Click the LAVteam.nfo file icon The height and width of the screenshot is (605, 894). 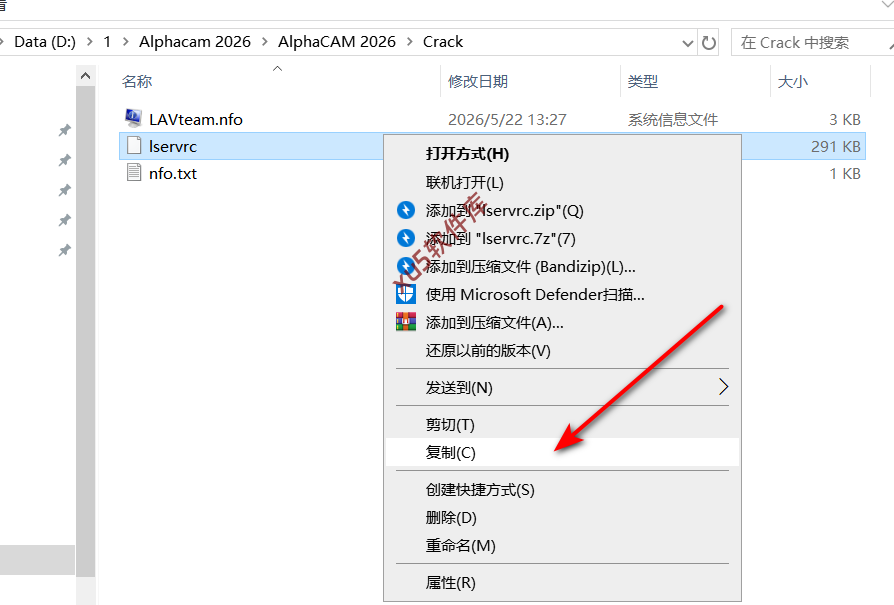(x=133, y=119)
